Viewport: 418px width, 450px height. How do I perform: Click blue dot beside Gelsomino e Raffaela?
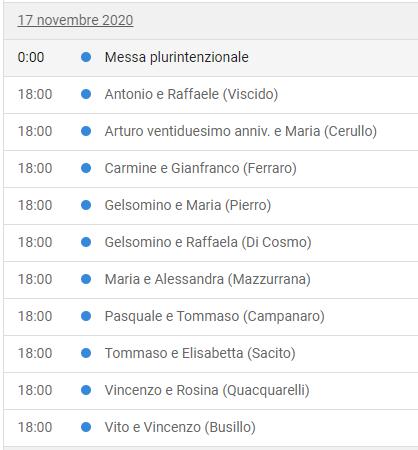coord(86,242)
